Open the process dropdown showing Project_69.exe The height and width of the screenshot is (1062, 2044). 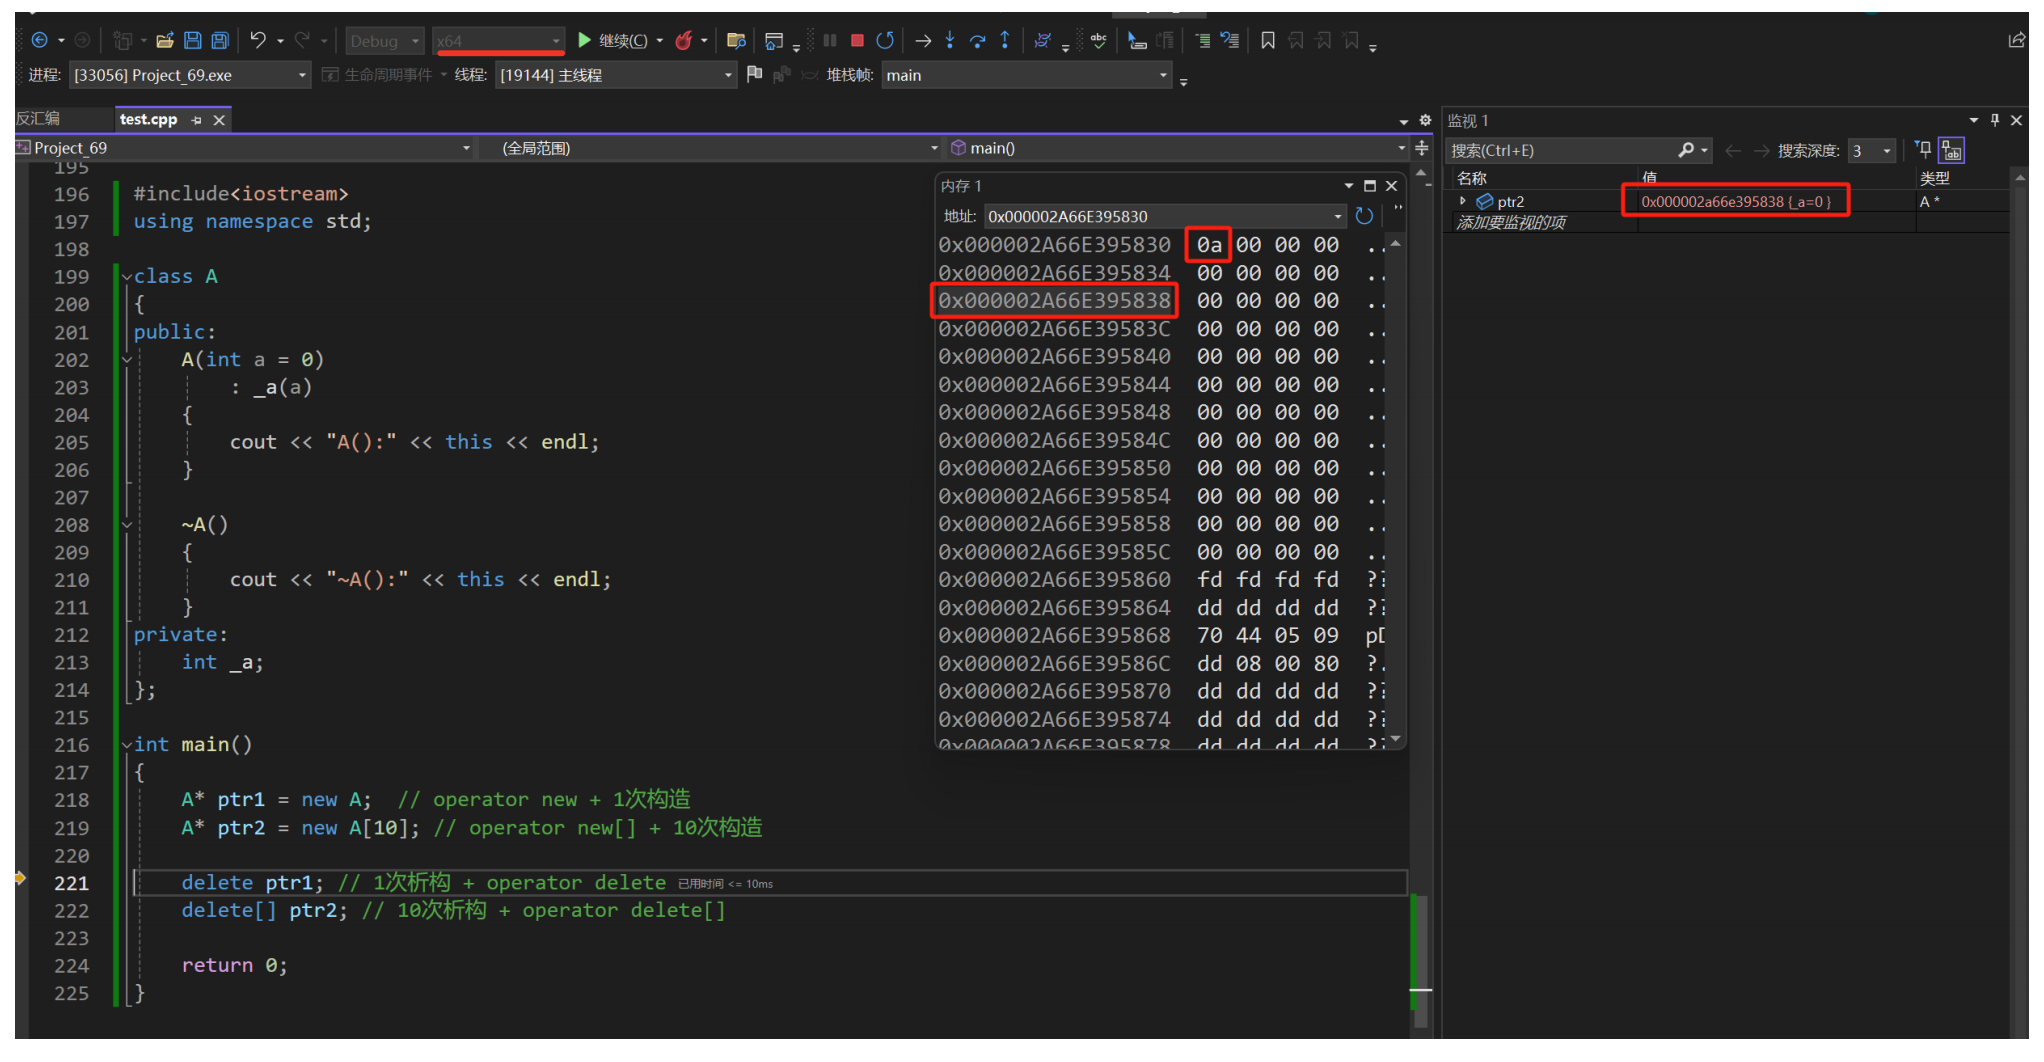coord(190,75)
